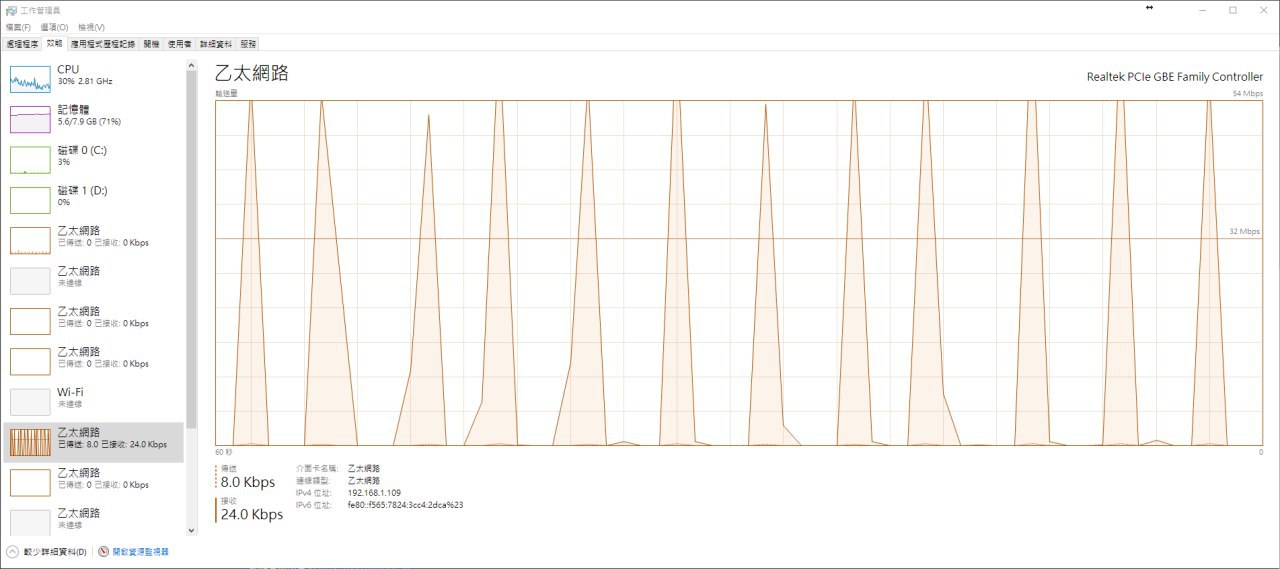Click the Resource Monitor icon at the bottom

[x=104, y=552]
